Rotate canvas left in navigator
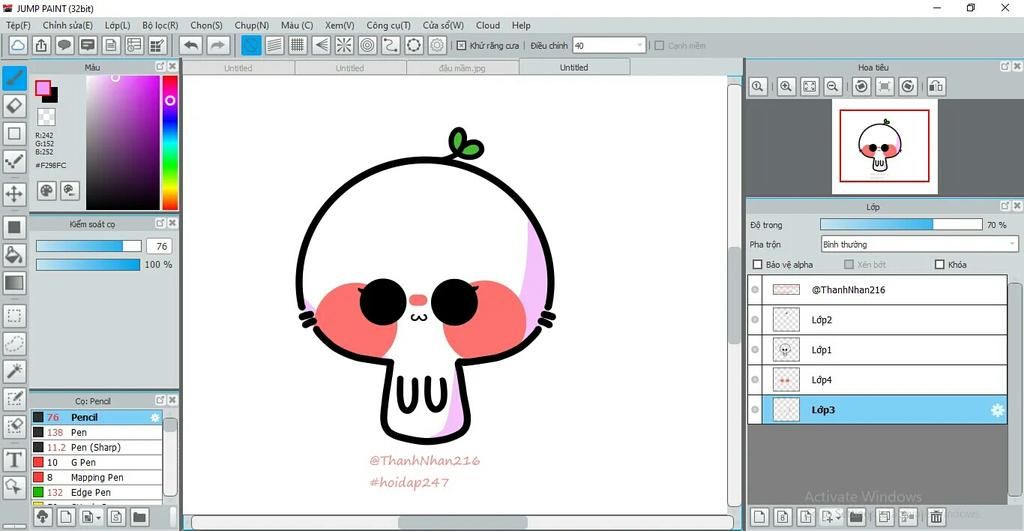The width and height of the screenshot is (1024, 531). point(861,86)
